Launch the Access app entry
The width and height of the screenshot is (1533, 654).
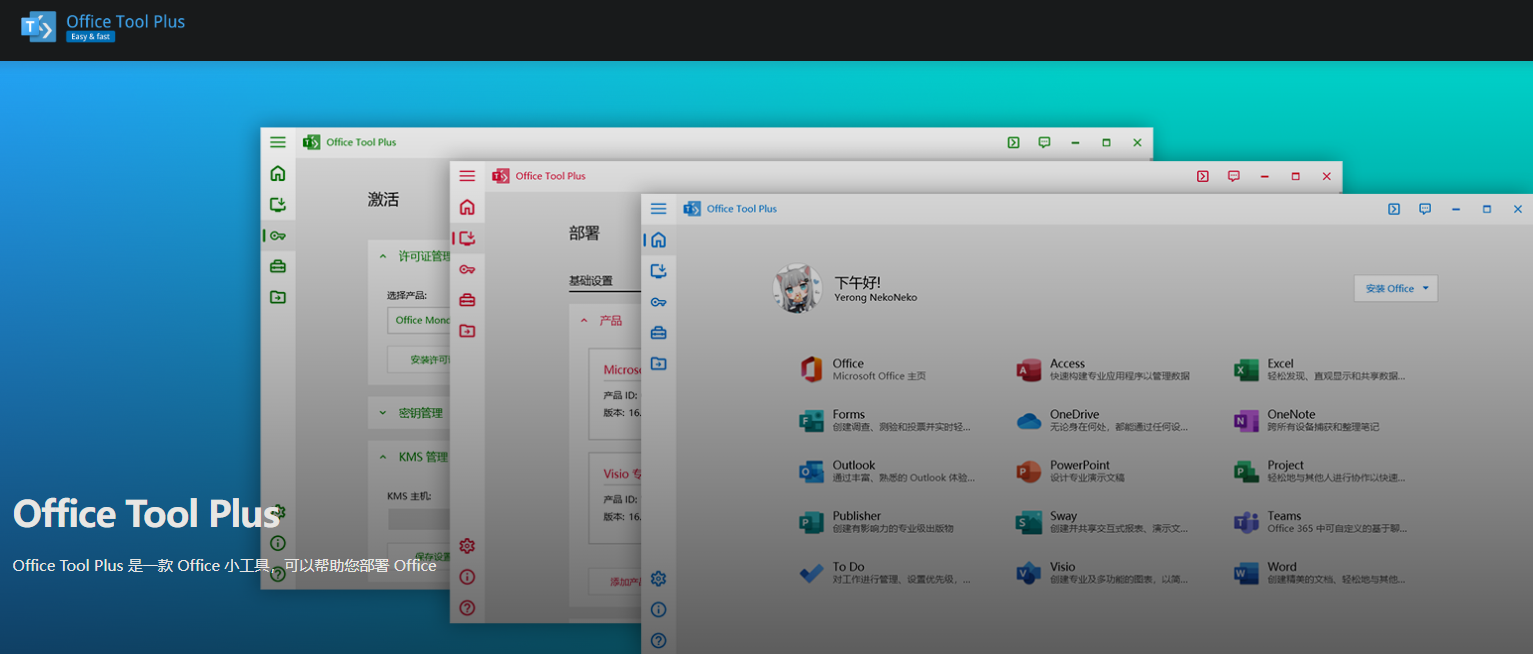(1103, 369)
